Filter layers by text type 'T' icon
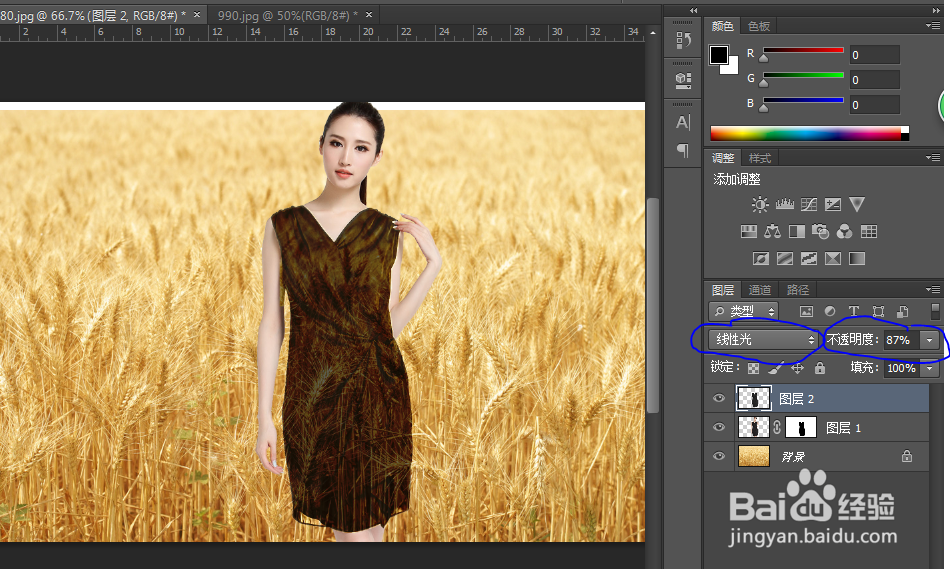 [854, 312]
